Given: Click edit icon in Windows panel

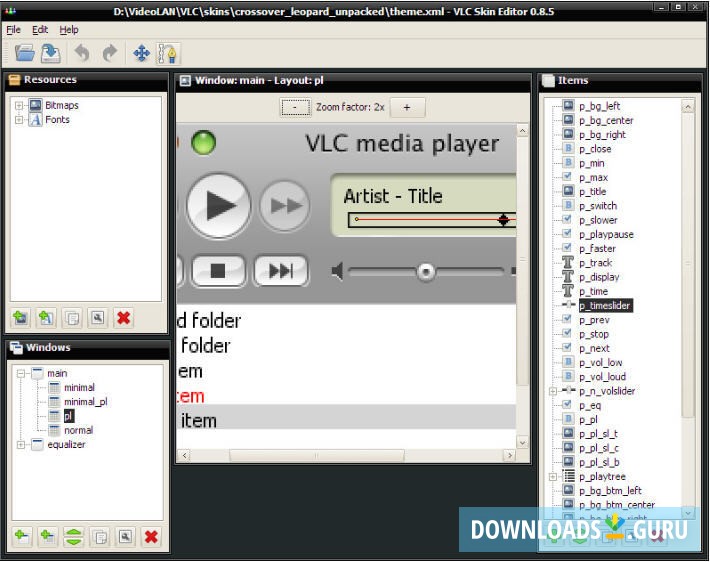Looking at the screenshot, I should [x=125, y=537].
